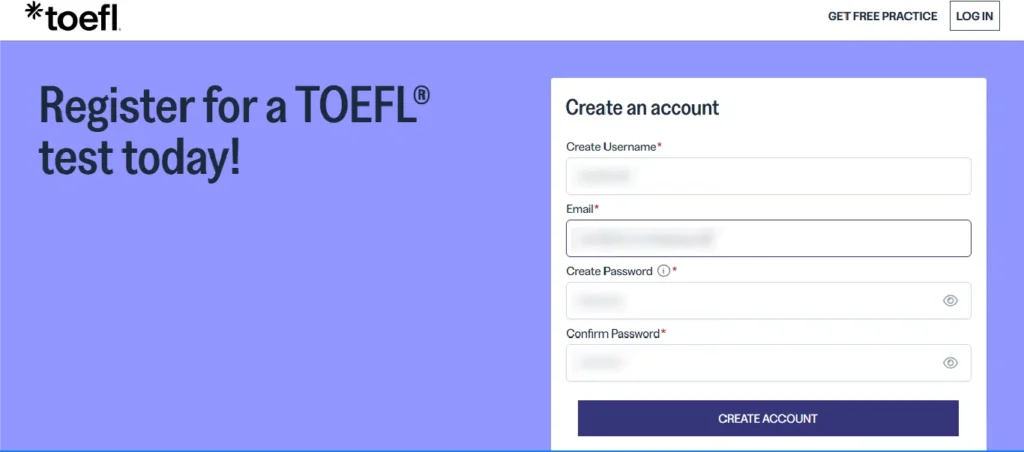
Task: Click the Create Username input field
Action: tap(768, 176)
